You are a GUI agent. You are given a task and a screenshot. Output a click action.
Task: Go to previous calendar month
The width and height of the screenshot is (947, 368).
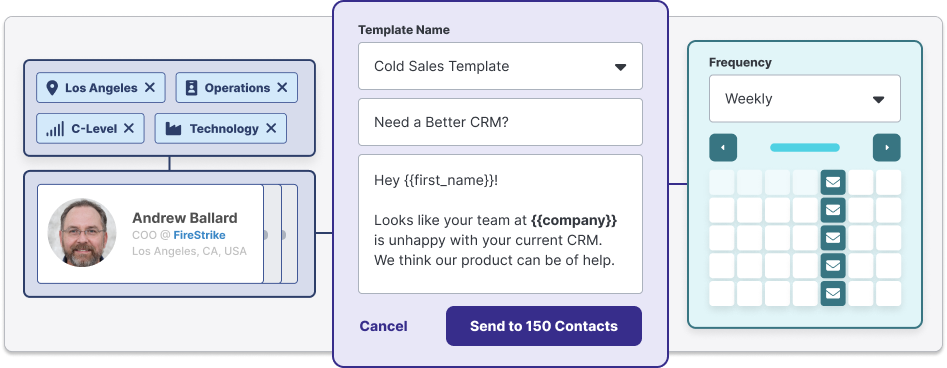click(723, 147)
